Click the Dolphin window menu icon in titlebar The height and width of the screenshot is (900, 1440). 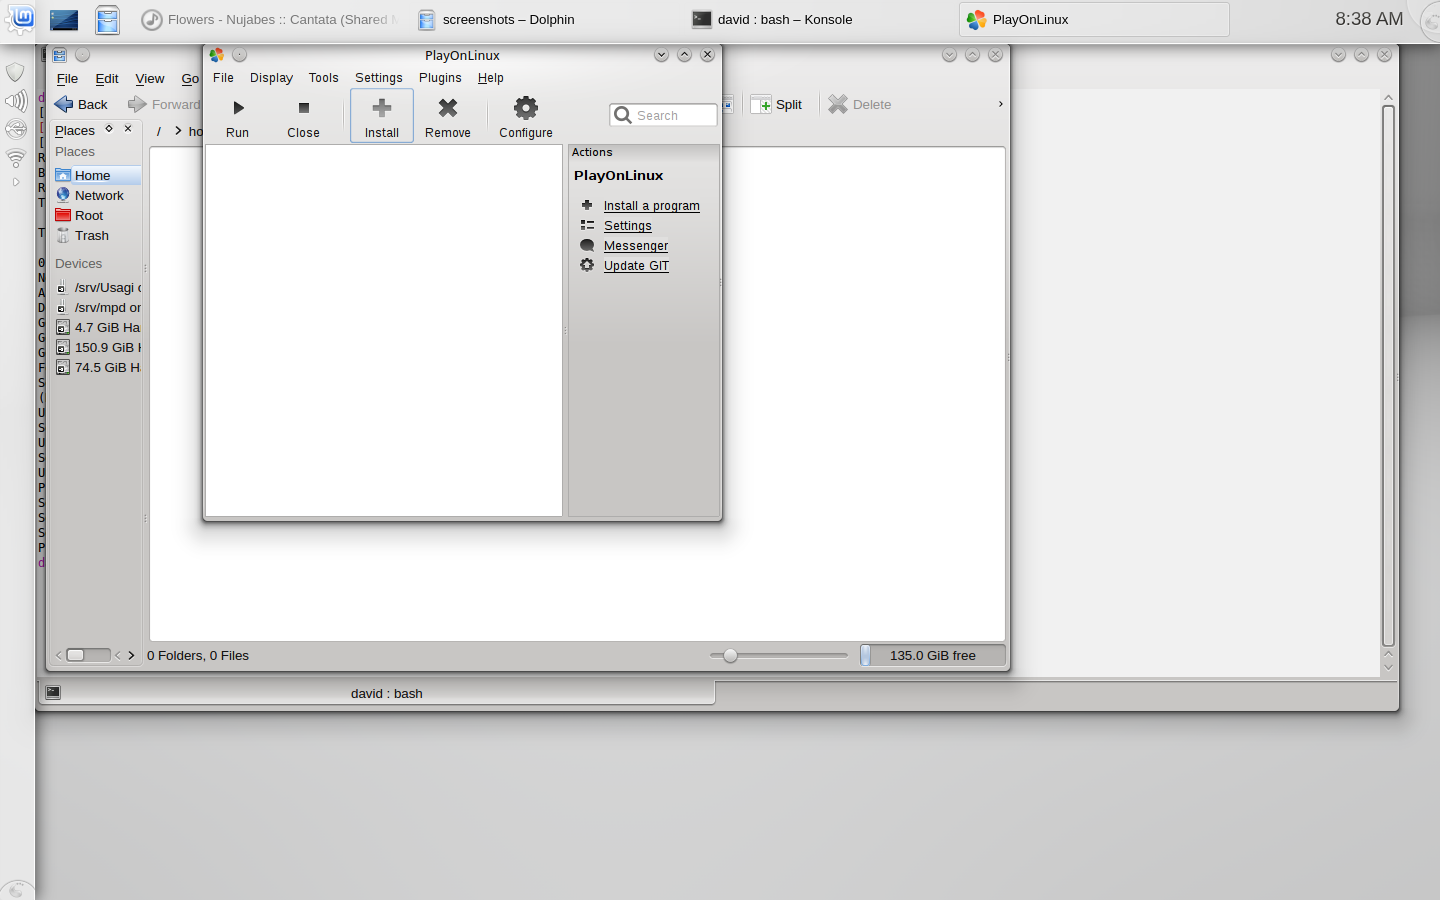60,55
